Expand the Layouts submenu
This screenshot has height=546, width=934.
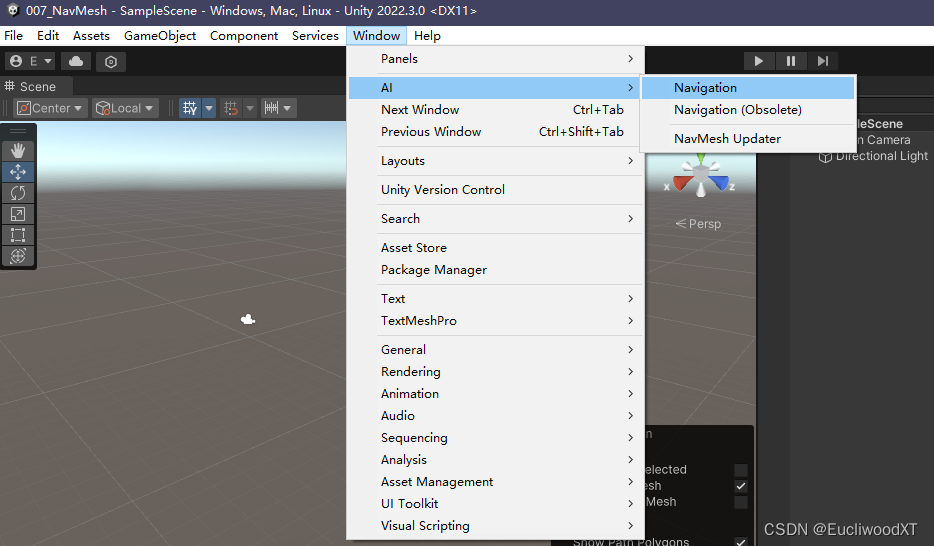click(x=496, y=161)
